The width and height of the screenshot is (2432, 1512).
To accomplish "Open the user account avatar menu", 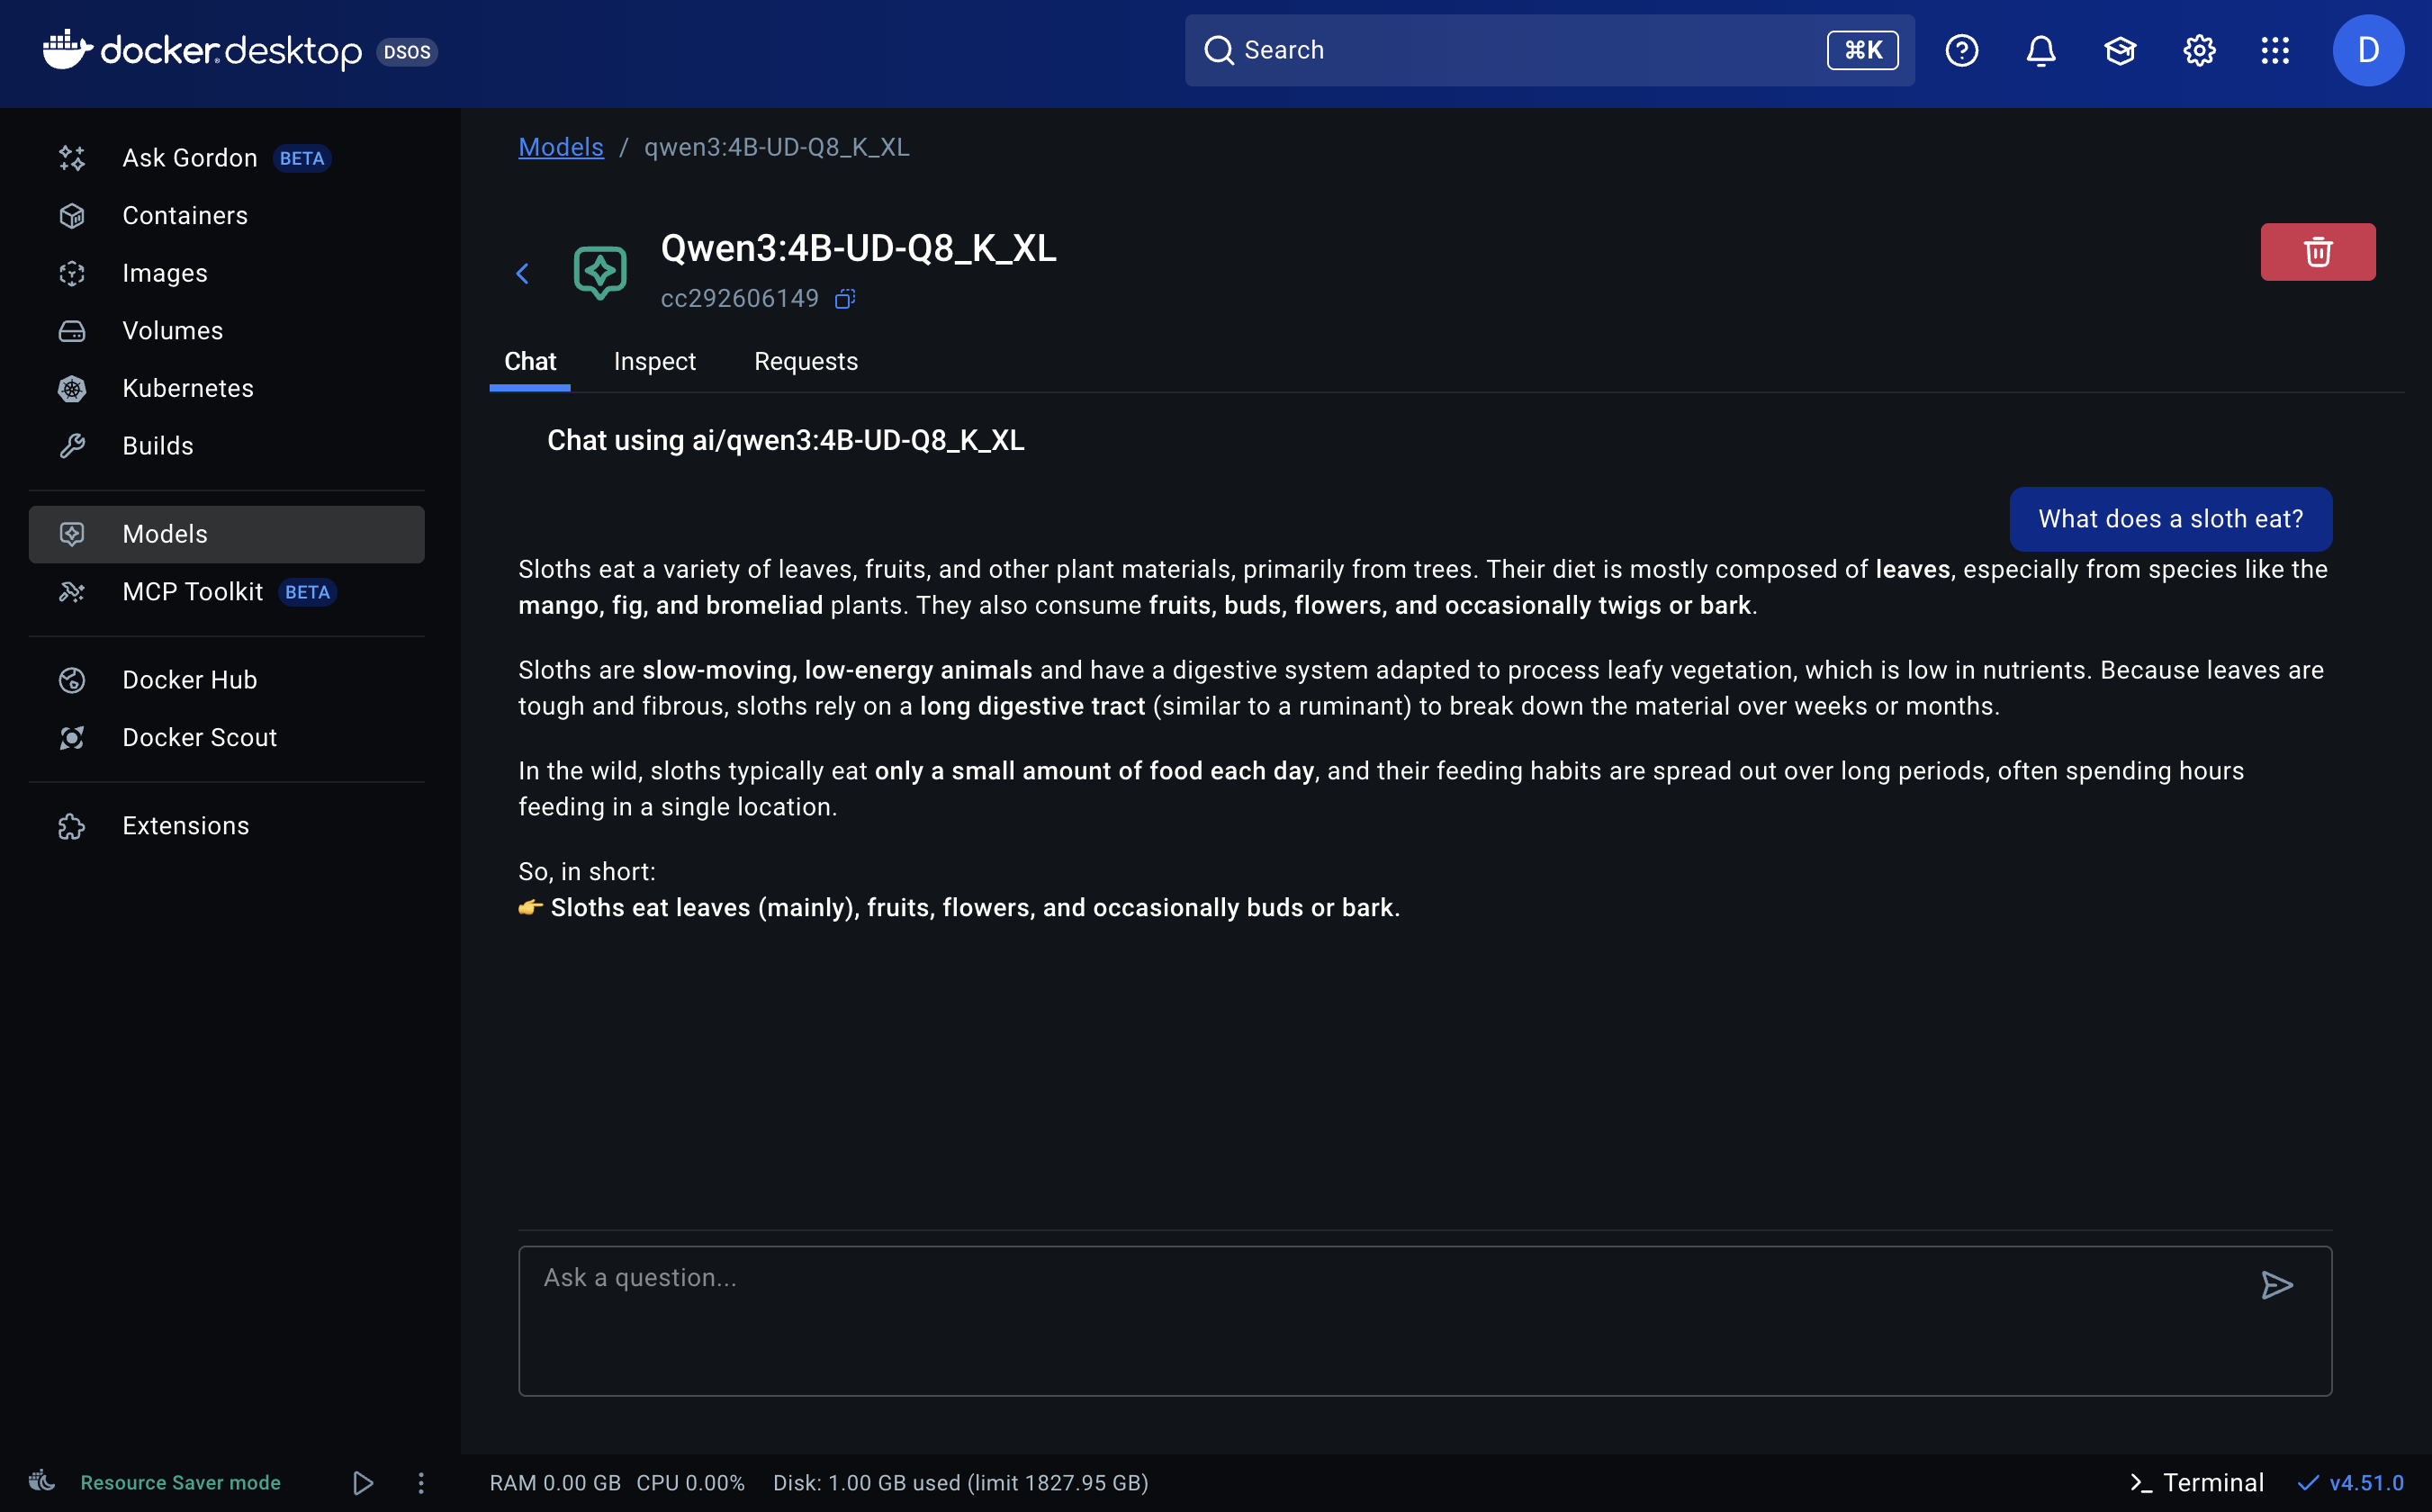I will (2367, 50).
